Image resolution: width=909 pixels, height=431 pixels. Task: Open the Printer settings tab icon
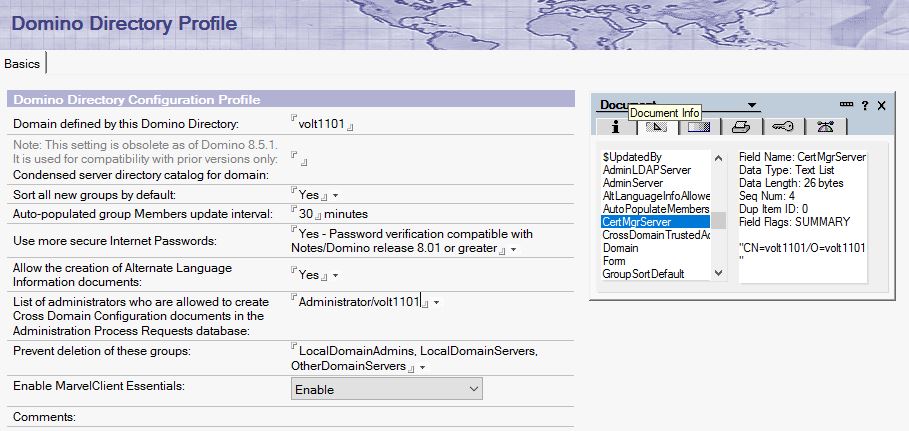pyautogui.click(x=740, y=127)
